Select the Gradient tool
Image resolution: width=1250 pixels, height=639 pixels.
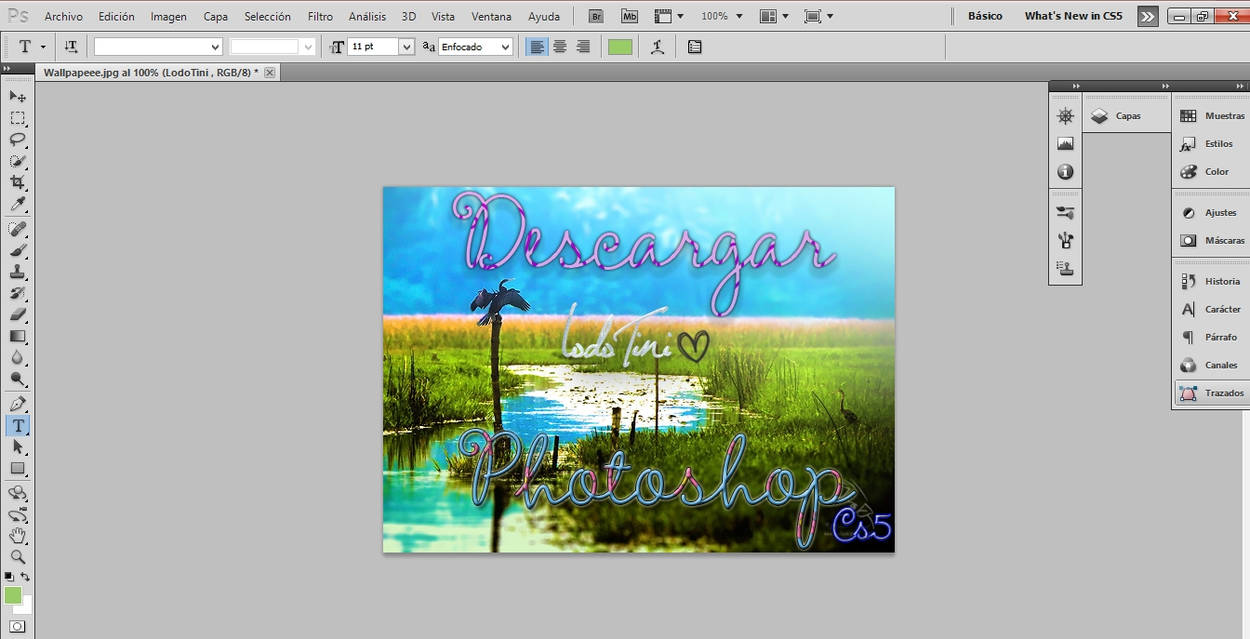pyautogui.click(x=18, y=337)
